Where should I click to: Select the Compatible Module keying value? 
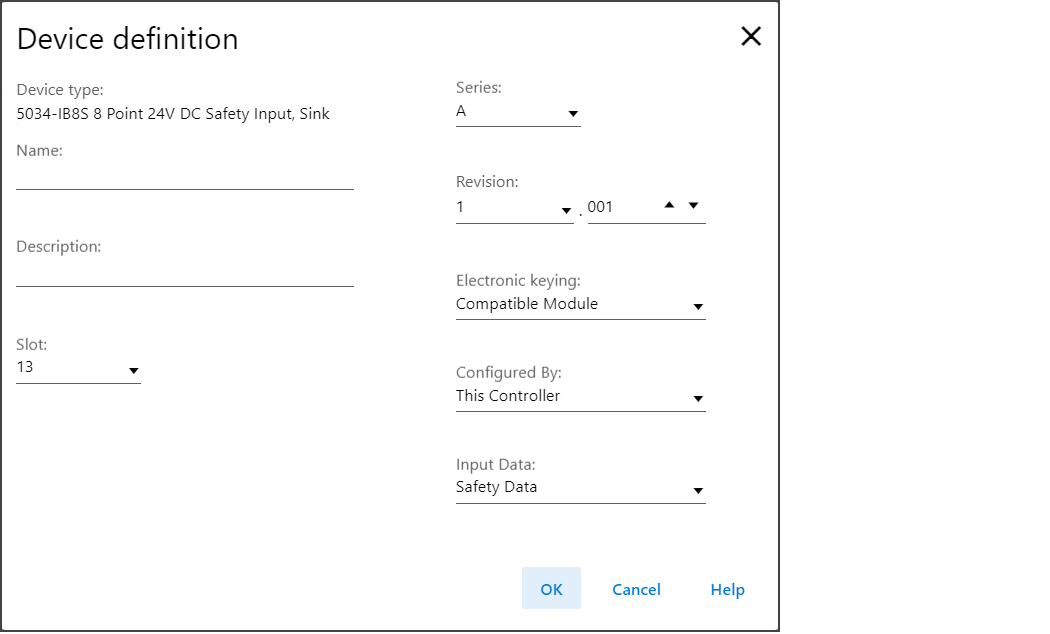[x=527, y=304]
